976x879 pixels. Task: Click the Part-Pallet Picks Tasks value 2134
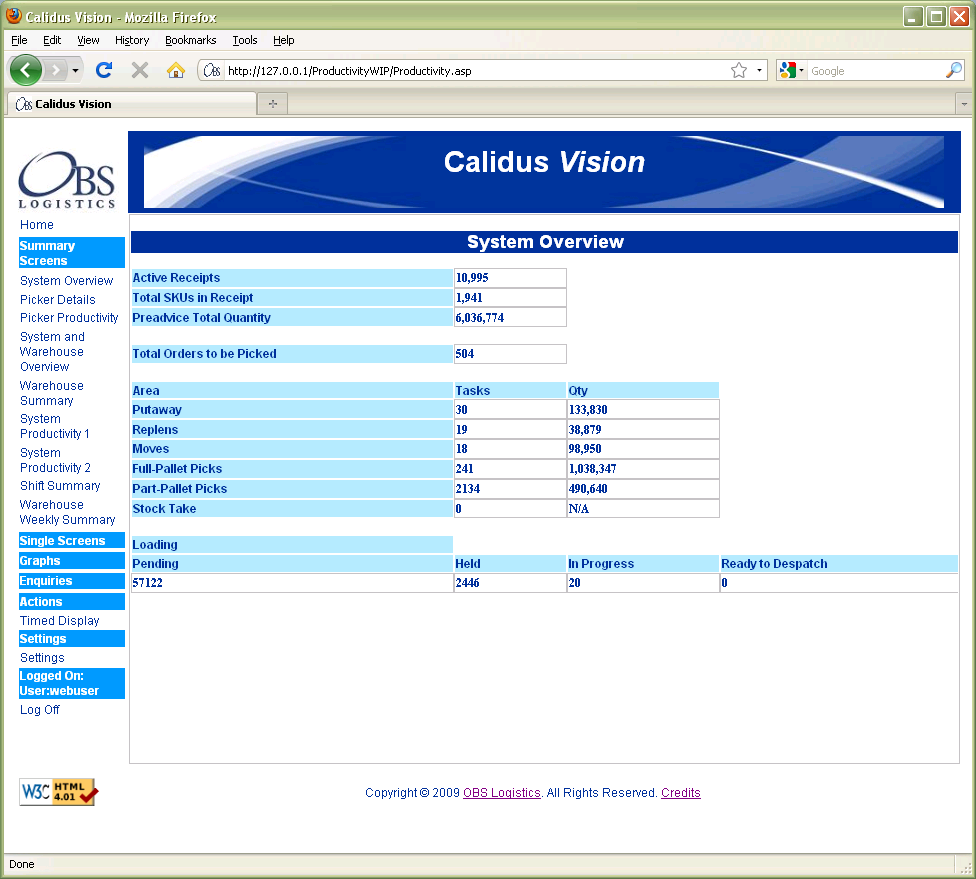point(510,489)
